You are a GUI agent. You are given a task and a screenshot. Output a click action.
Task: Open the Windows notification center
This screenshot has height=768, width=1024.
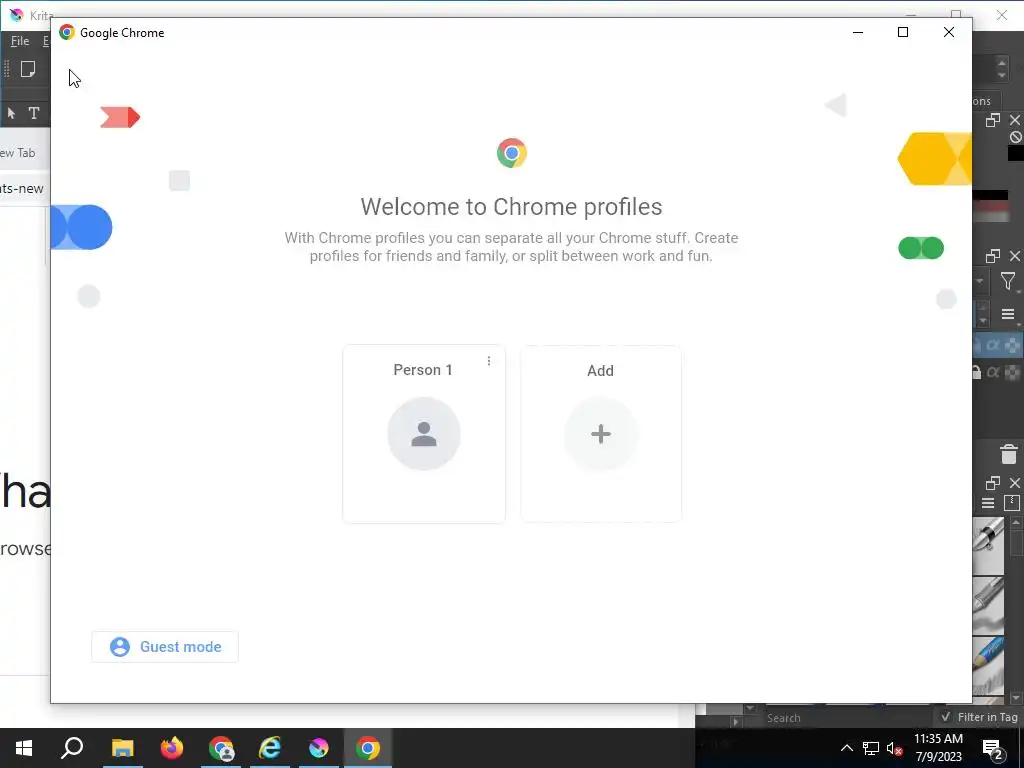click(993, 748)
